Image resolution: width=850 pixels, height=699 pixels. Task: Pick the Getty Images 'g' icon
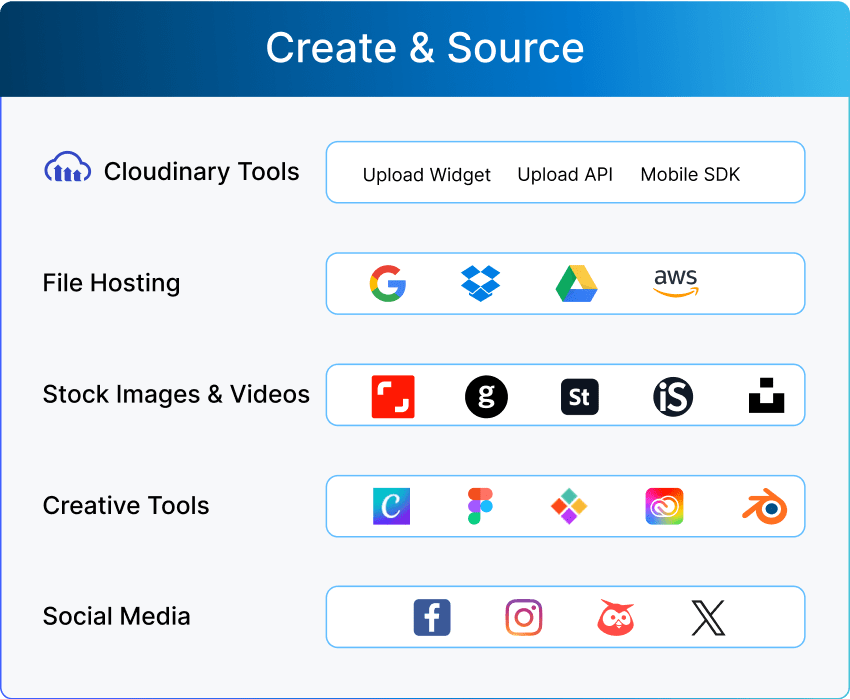coord(486,396)
